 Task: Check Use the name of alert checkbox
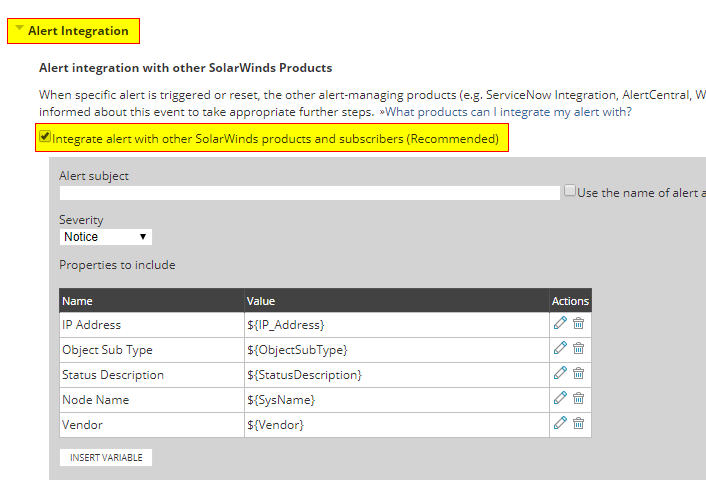click(x=569, y=191)
